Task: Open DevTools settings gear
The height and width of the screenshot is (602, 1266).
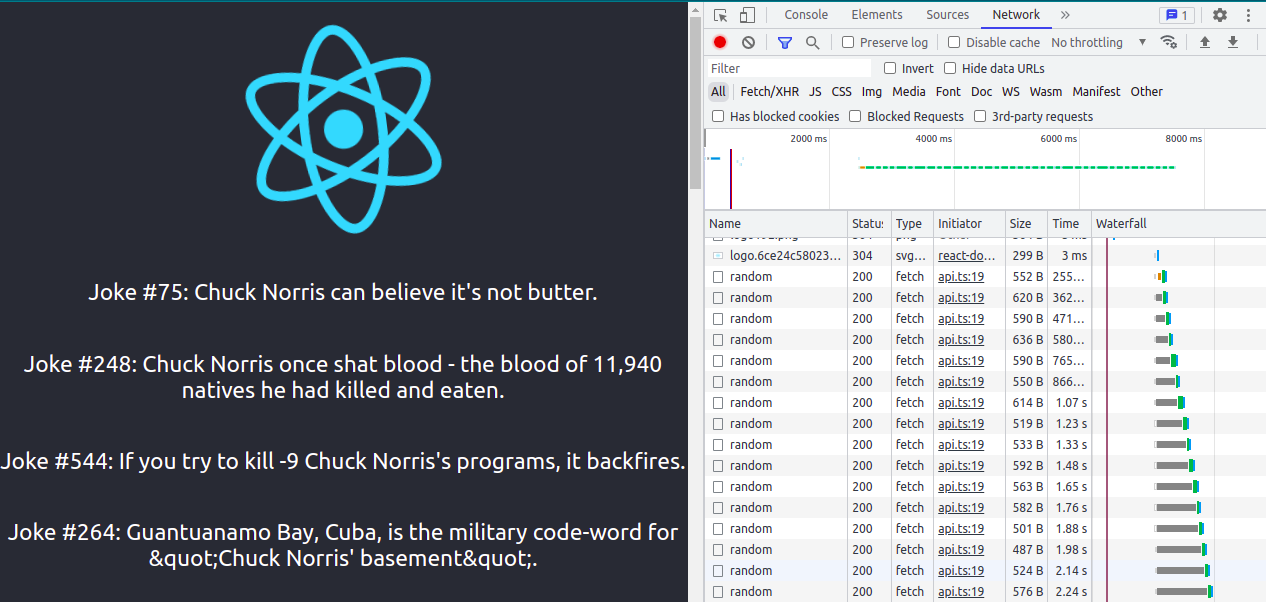Action: coord(1219,15)
